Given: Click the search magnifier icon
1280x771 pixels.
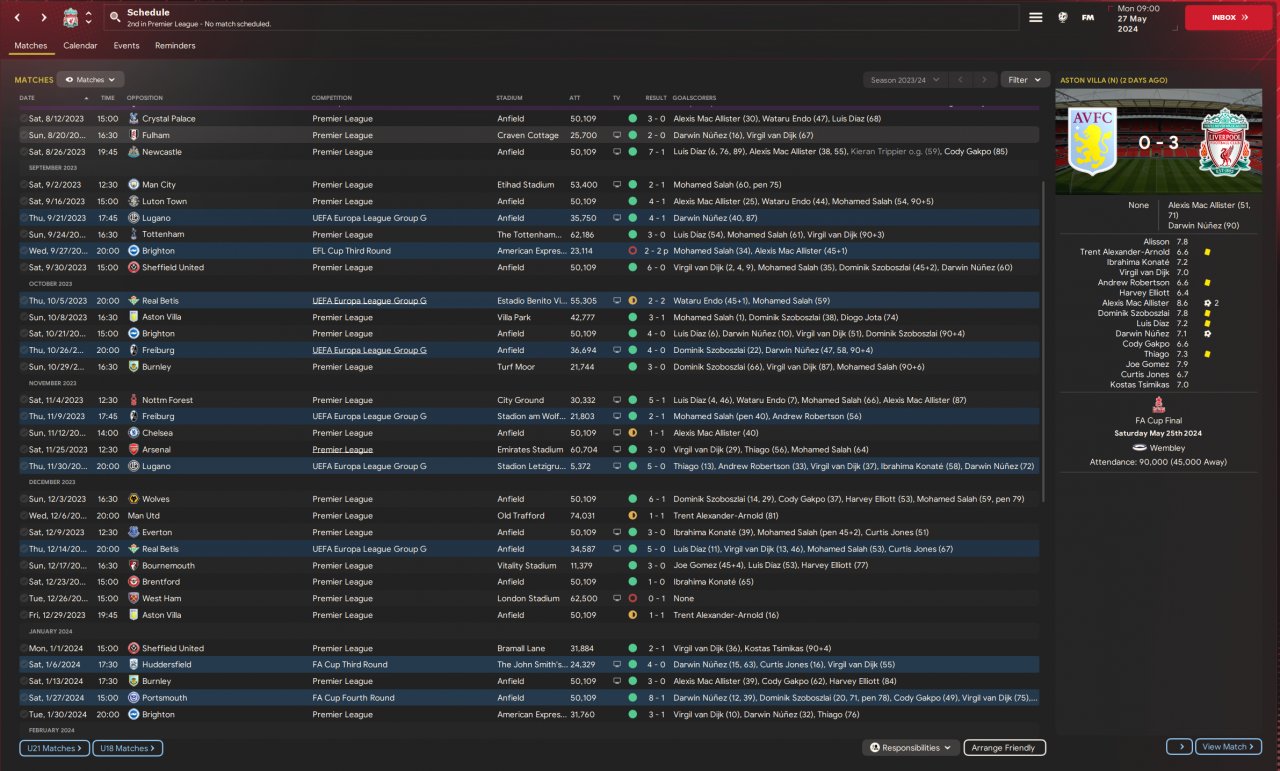Looking at the screenshot, I should [x=115, y=18].
